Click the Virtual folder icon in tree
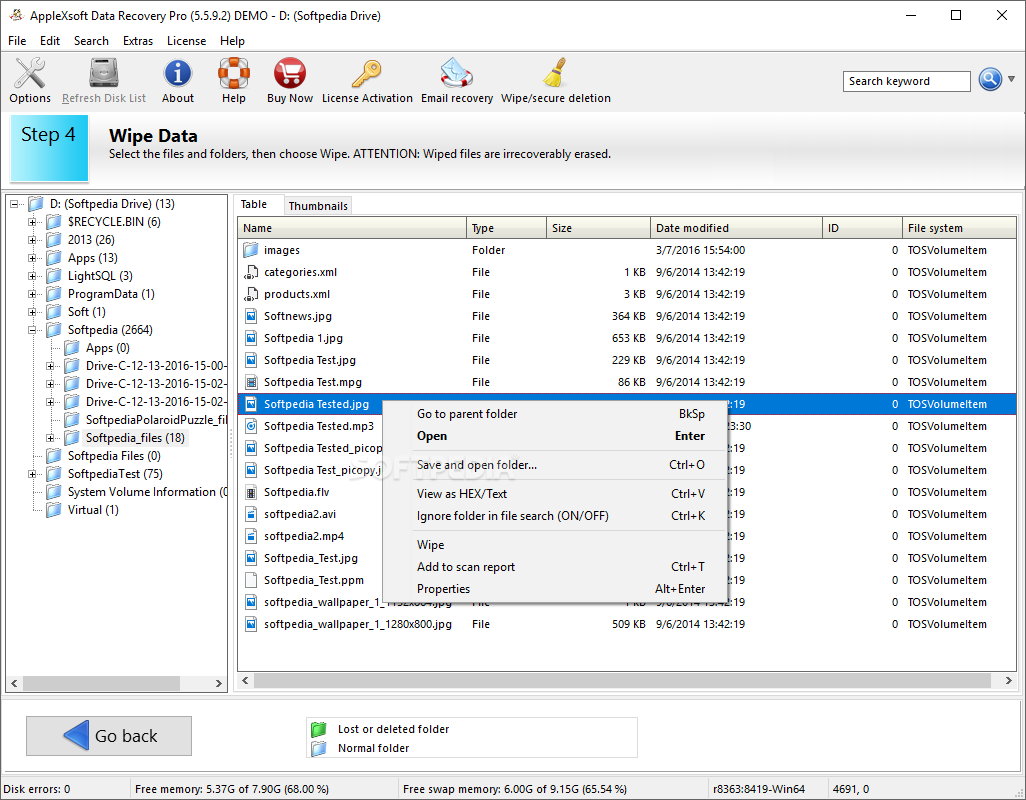1026x800 pixels. tap(54, 510)
